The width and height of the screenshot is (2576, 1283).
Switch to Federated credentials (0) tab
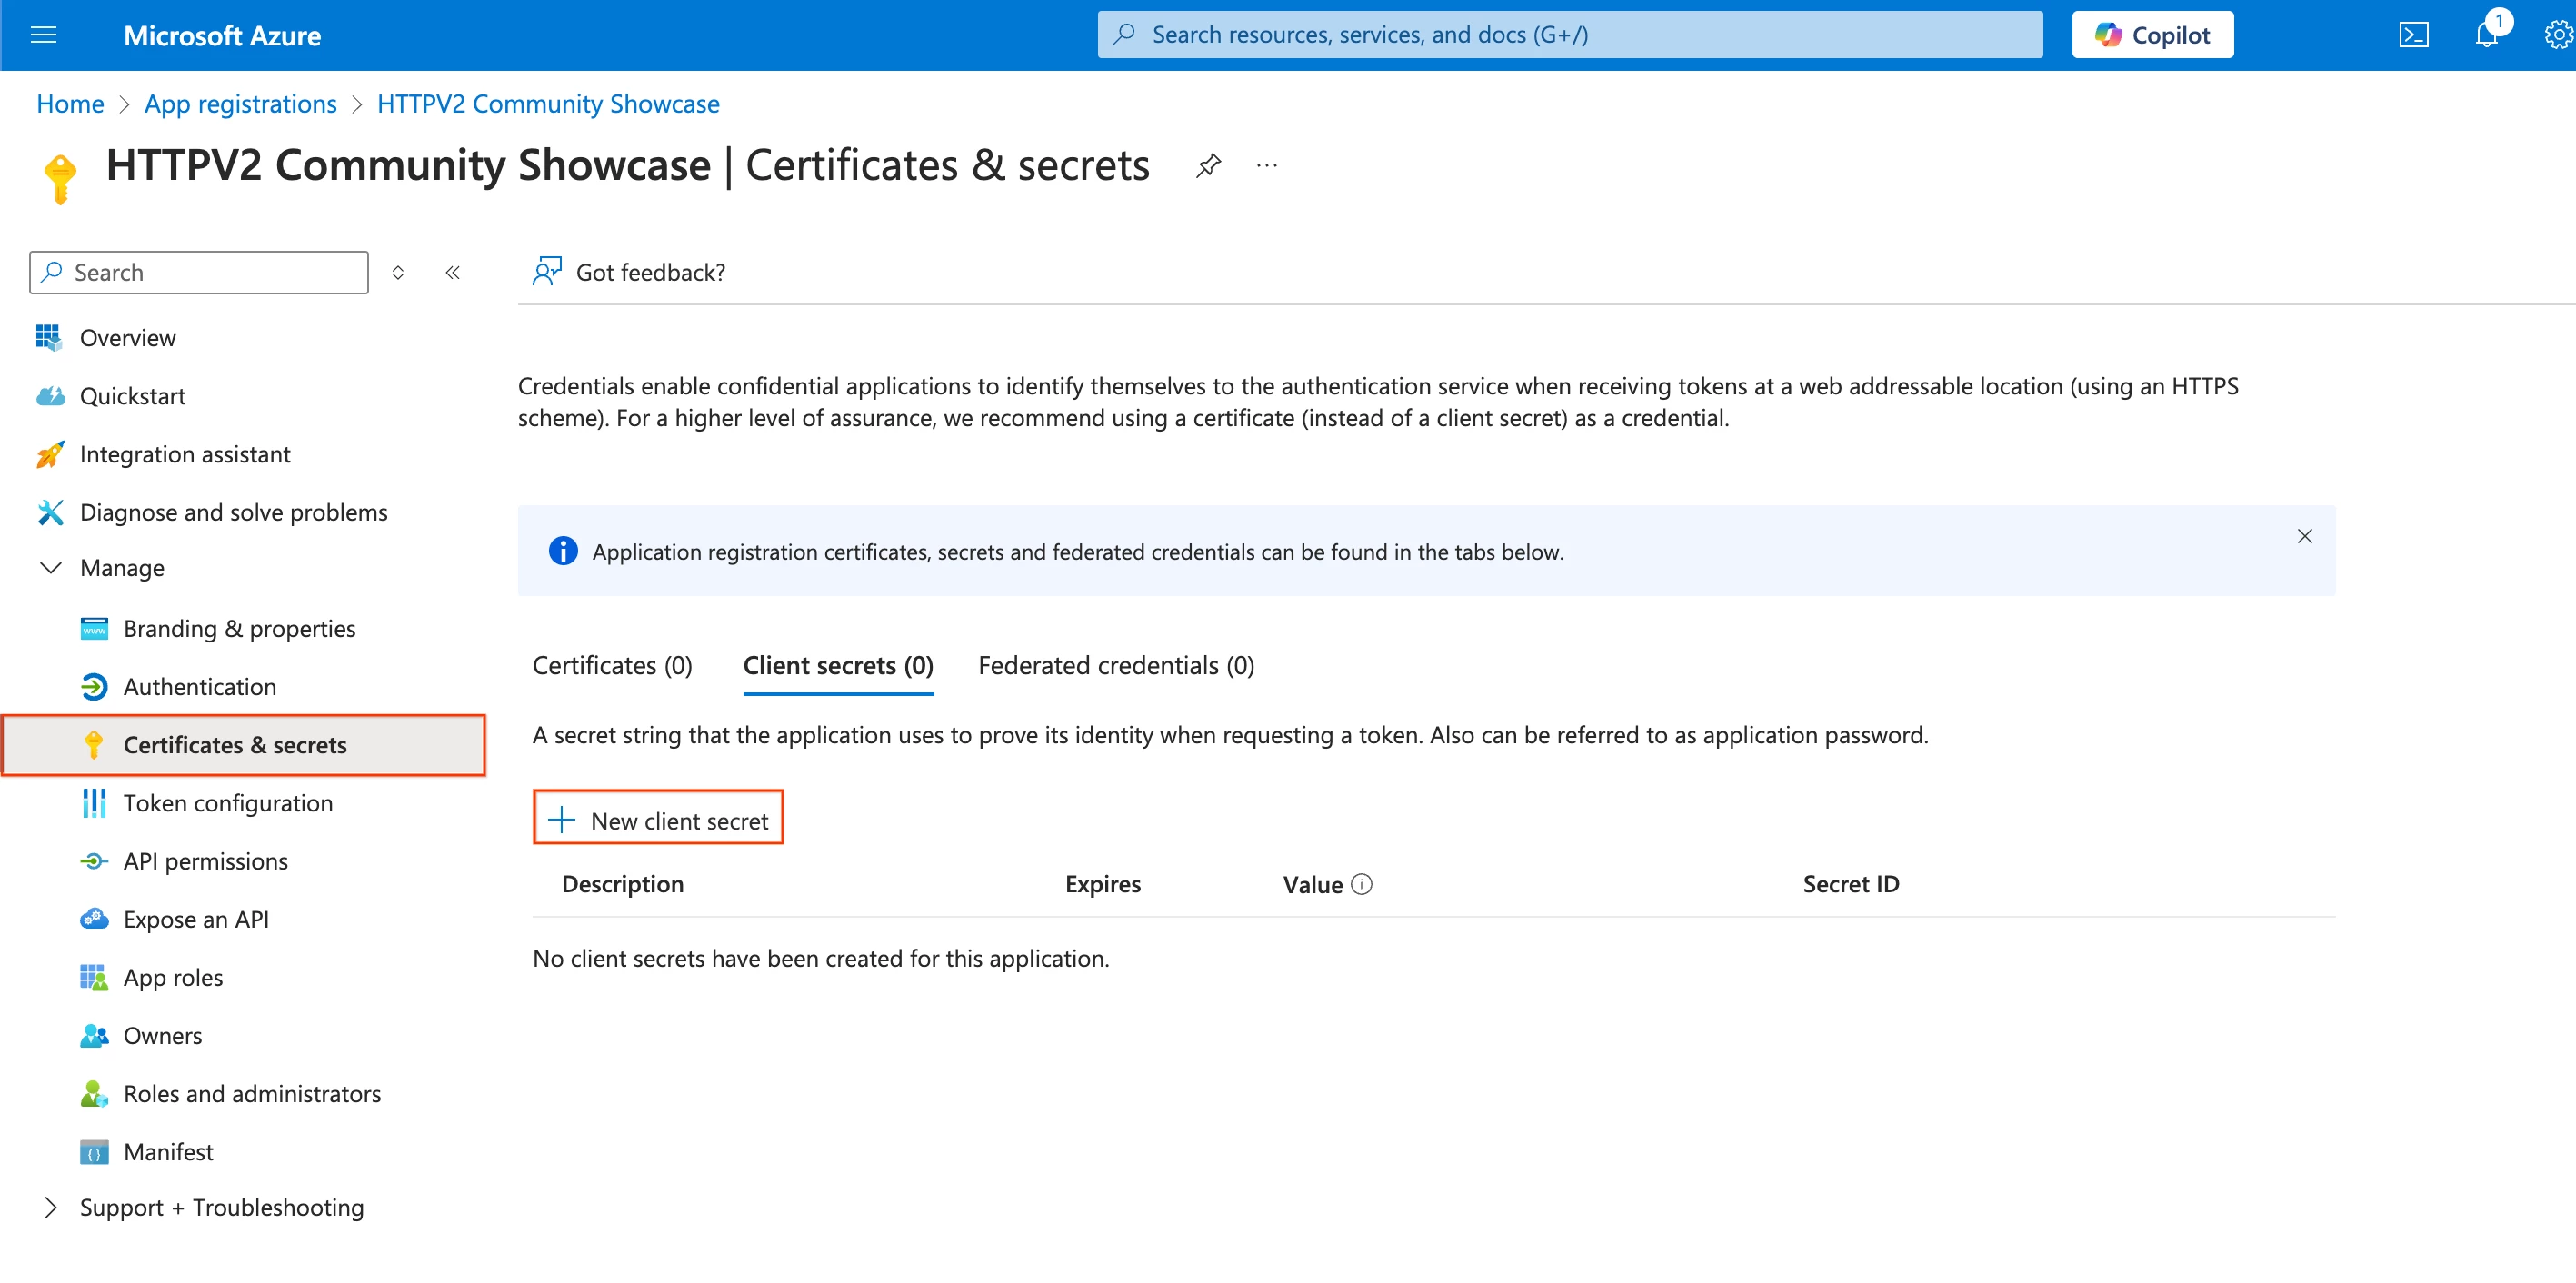[x=1116, y=665]
